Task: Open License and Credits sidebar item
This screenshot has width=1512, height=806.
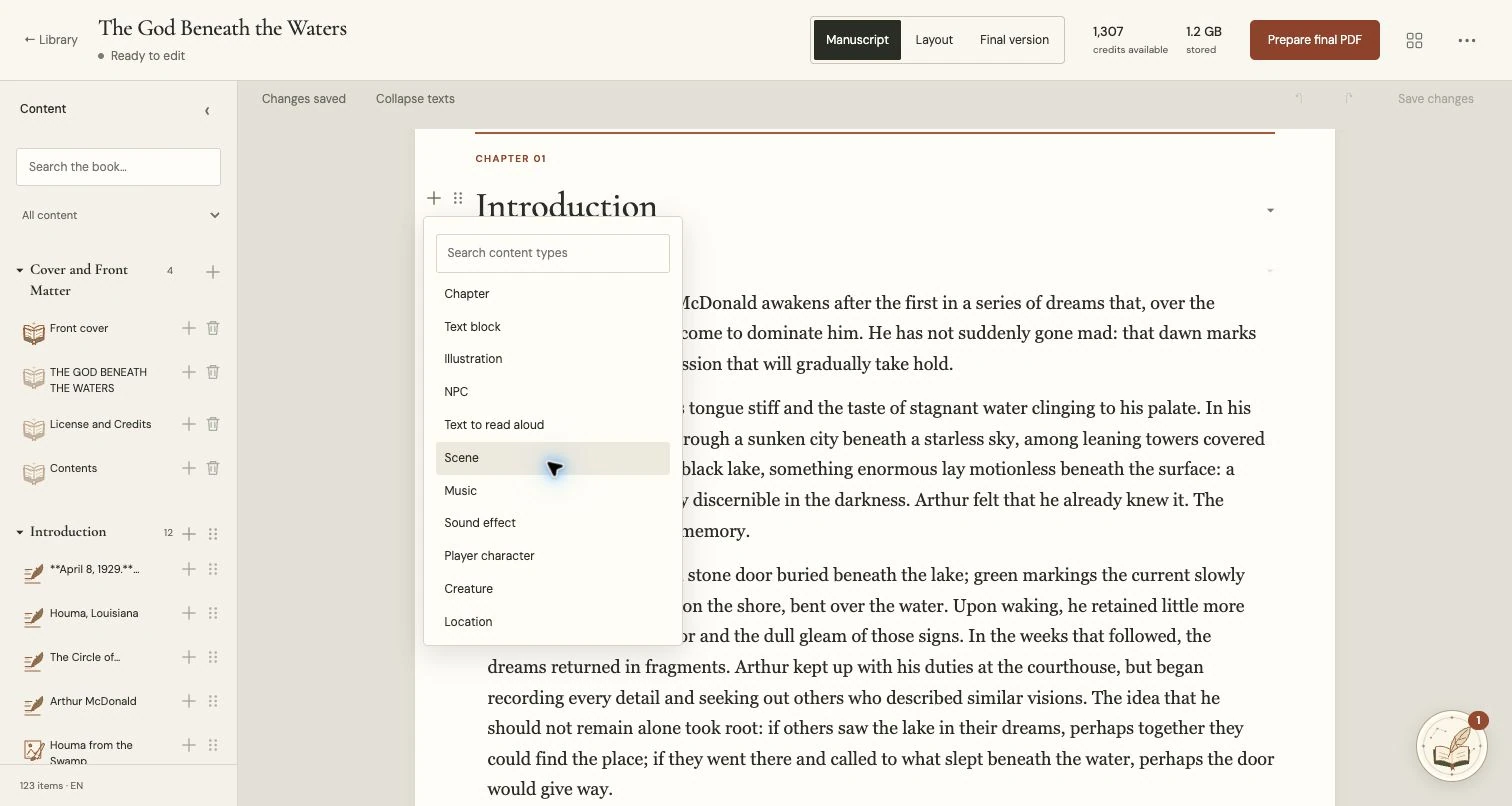Action: [100, 424]
